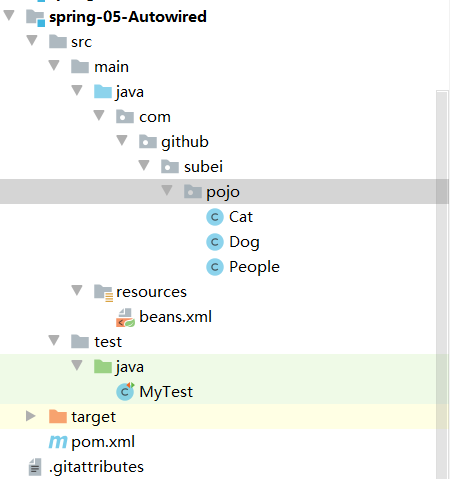The width and height of the screenshot is (450, 479).
Task: Select the github package
Action: tap(185, 142)
